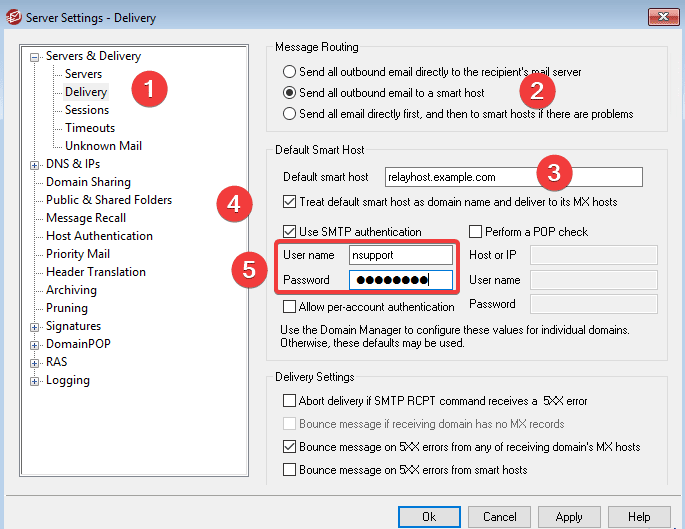Toggle Use SMTP authentication checkbox
This screenshot has height=529, width=685.
[289, 232]
